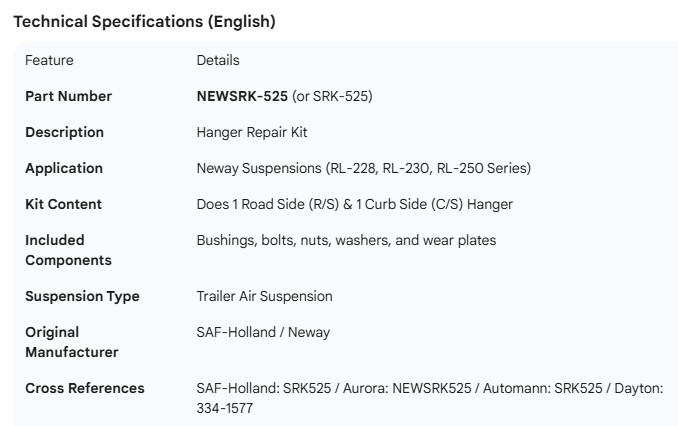The width and height of the screenshot is (678, 426).
Task: Select the bushings, bolts, nuts, washers text
Action: click(x=346, y=240)
